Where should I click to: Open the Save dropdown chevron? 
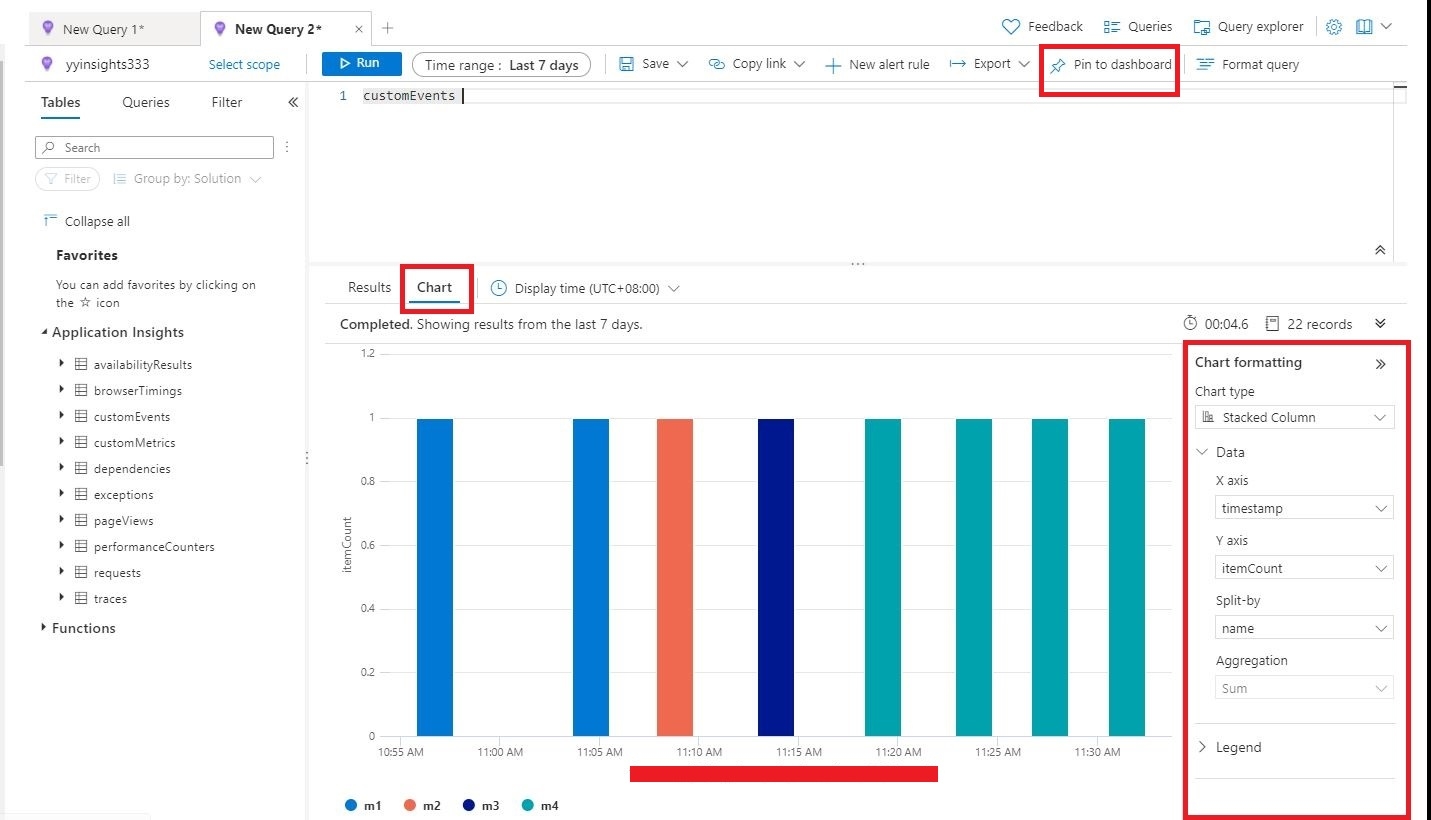click(683, 64)
